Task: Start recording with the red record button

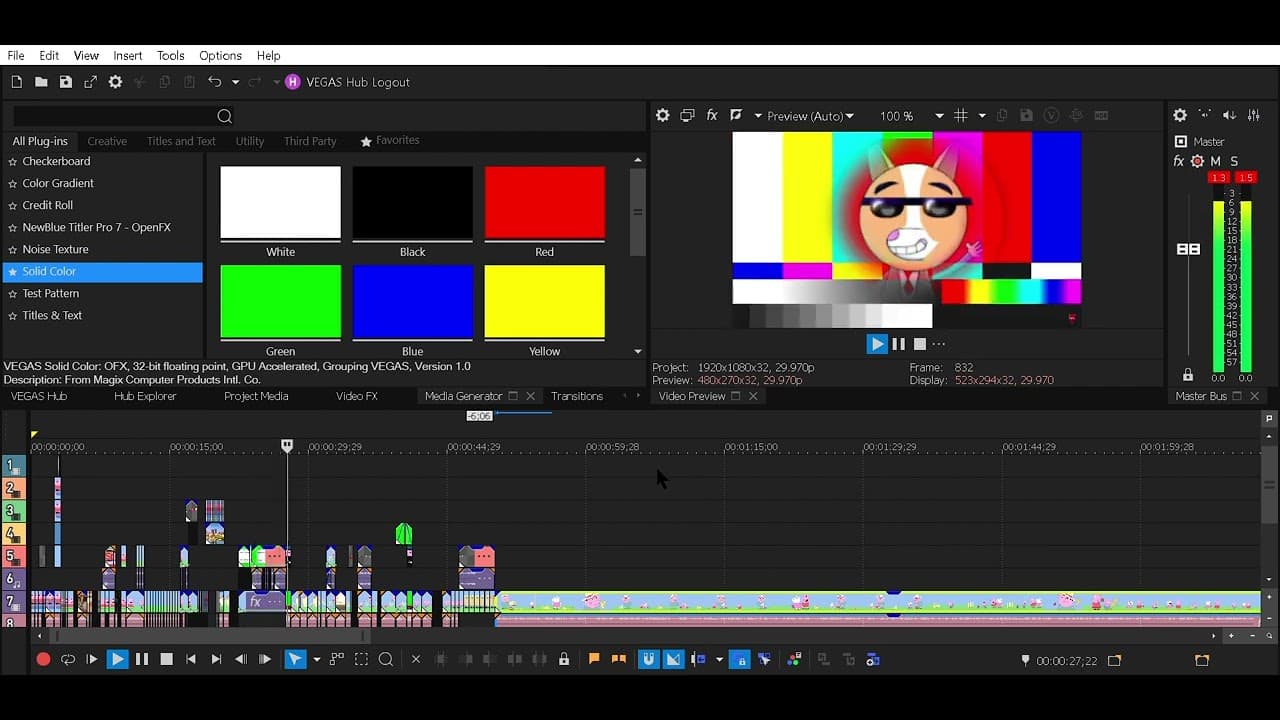Action: point(43,659)
